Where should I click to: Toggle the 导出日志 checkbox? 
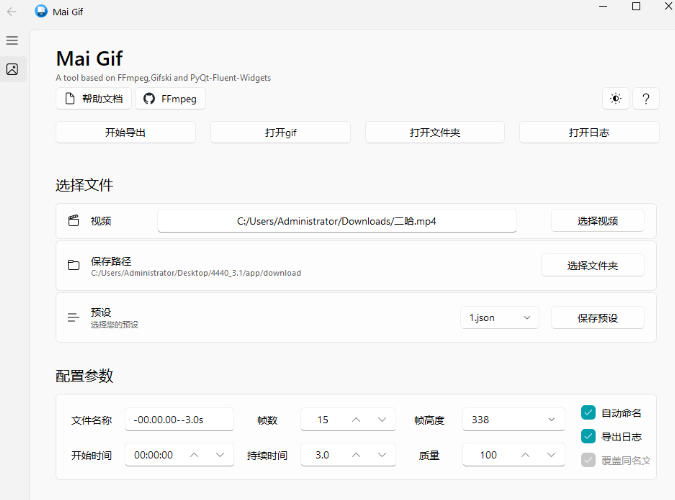click(588, 436)
